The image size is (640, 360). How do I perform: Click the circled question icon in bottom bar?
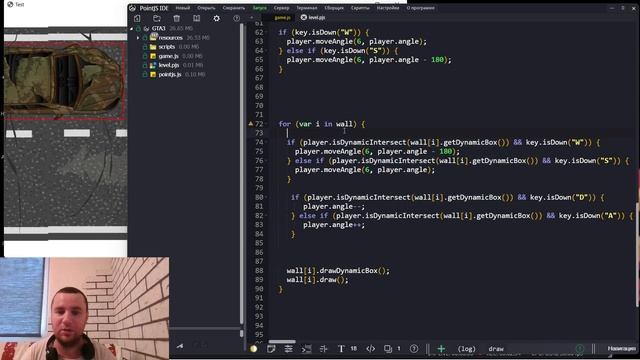click(x=414, y=349)
